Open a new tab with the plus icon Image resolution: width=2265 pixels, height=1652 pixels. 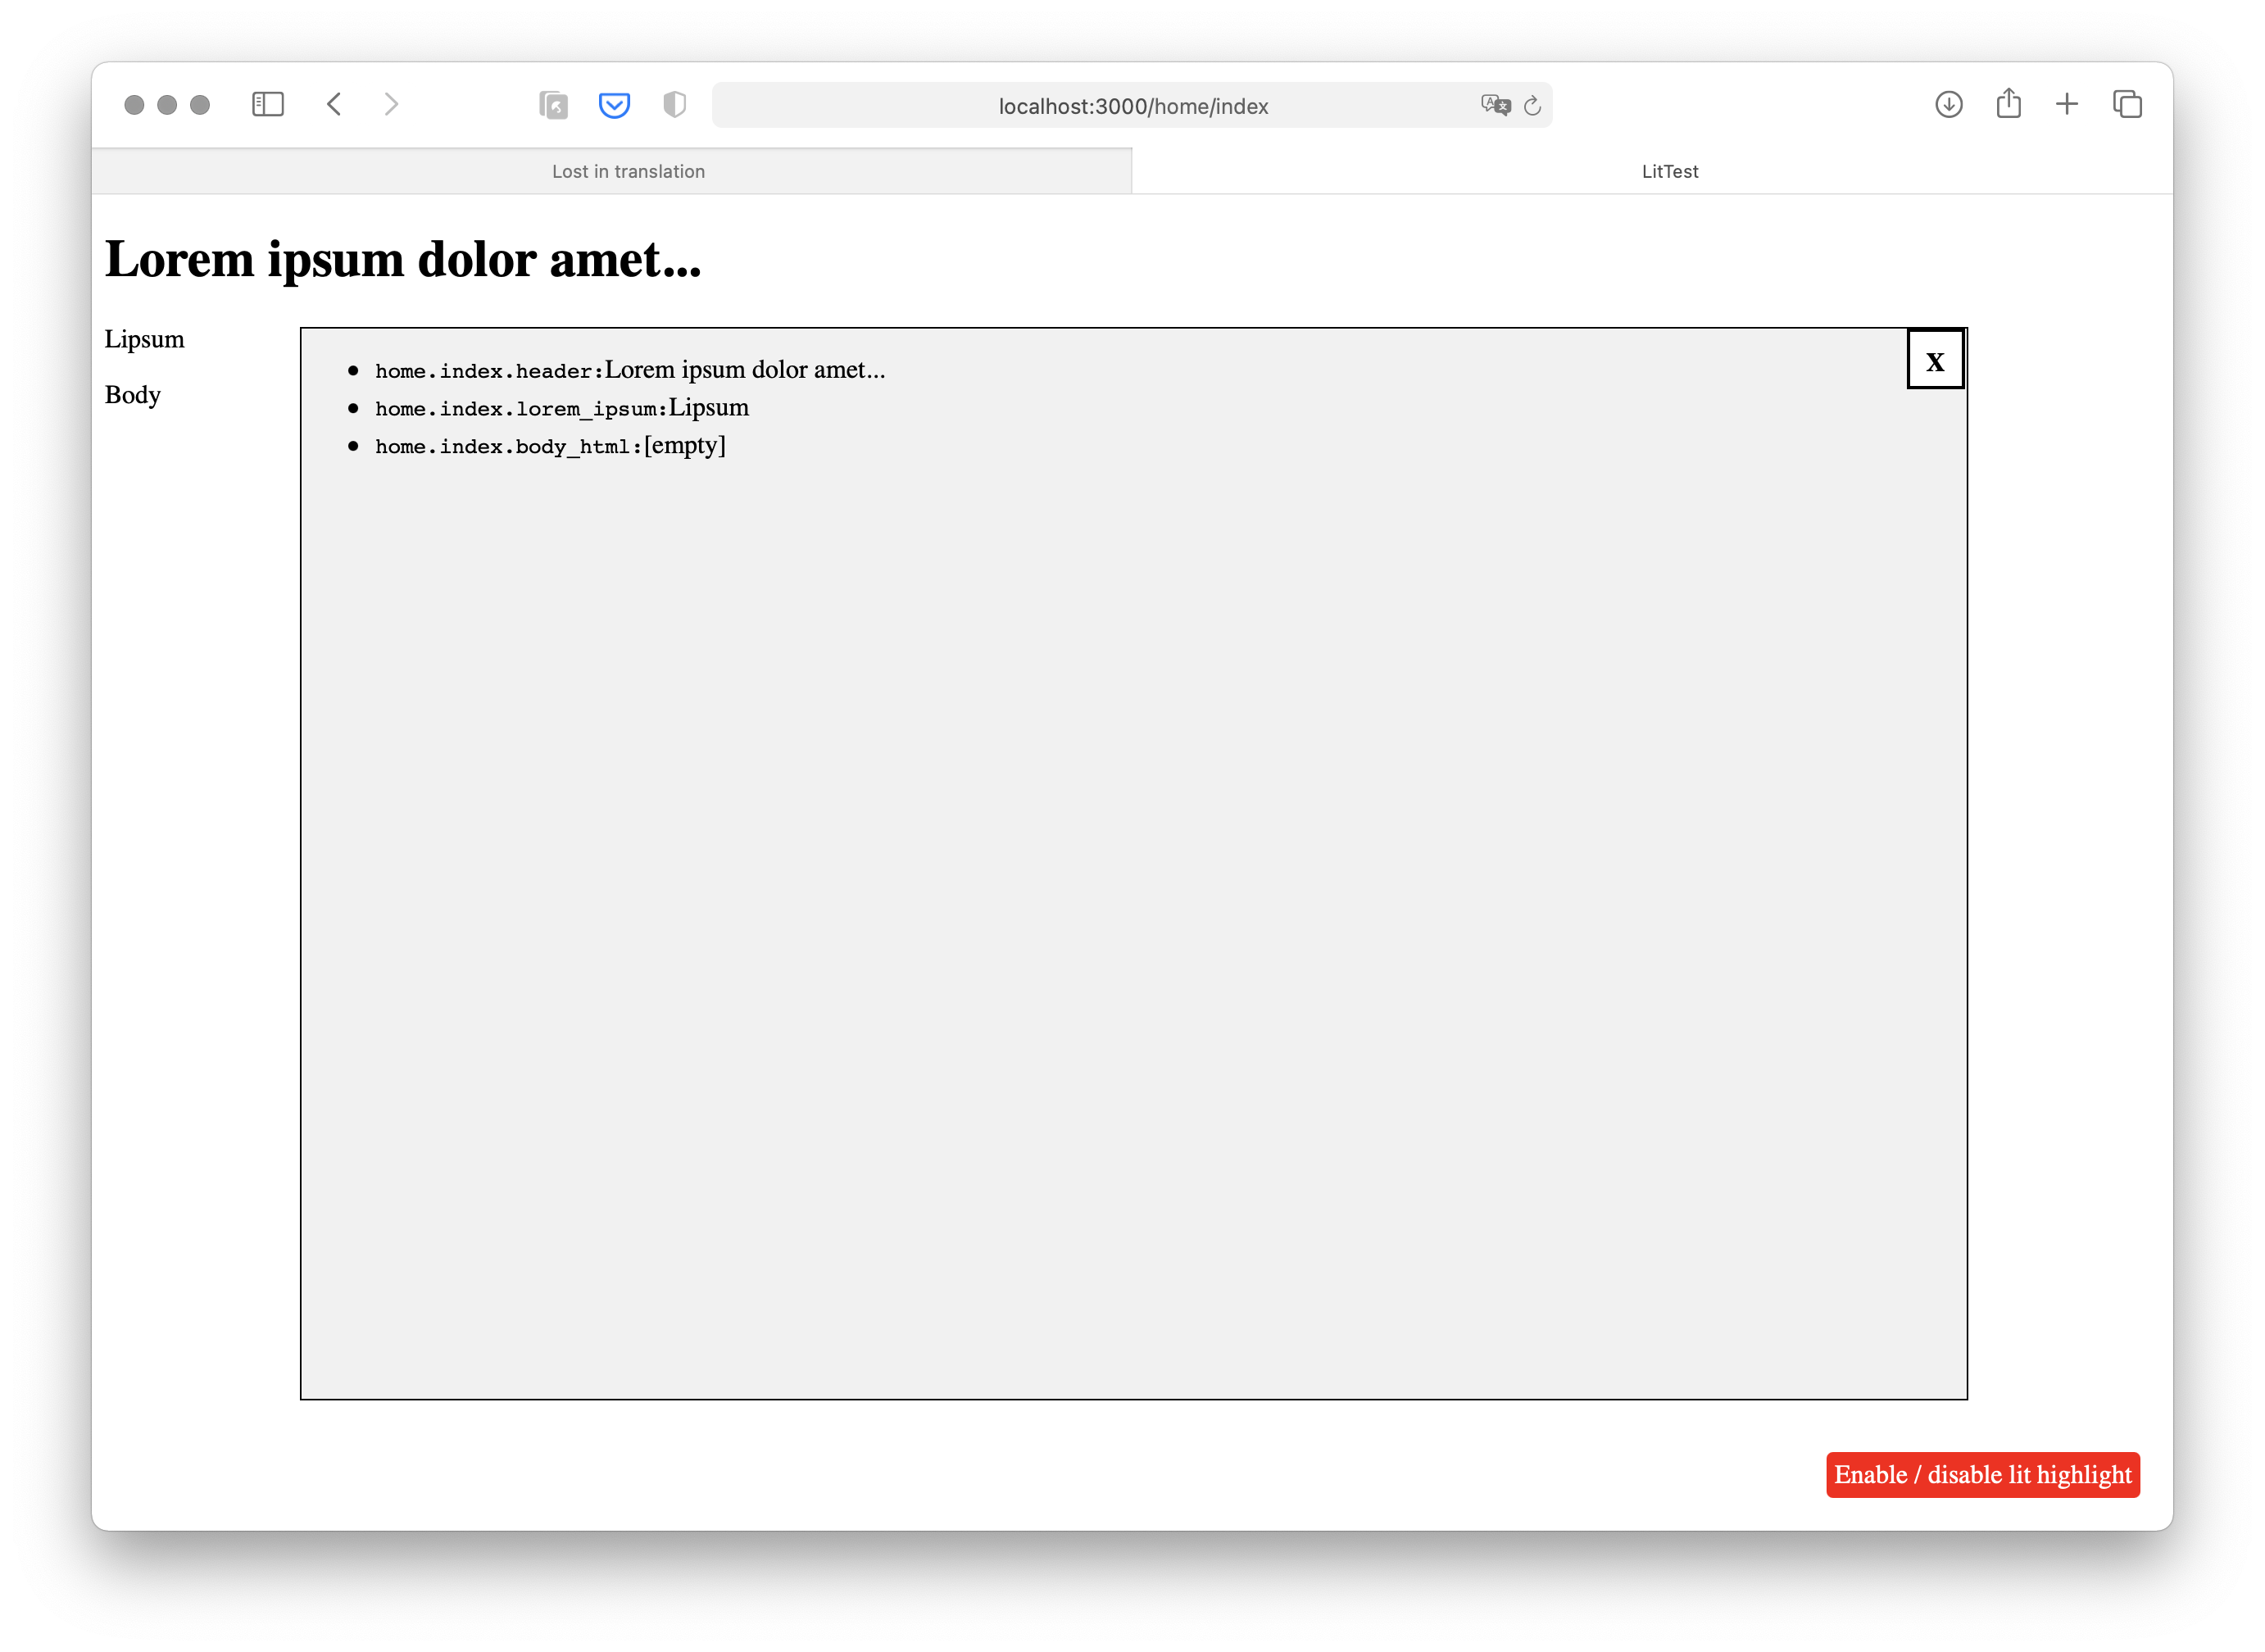(x=2067, y=104)
